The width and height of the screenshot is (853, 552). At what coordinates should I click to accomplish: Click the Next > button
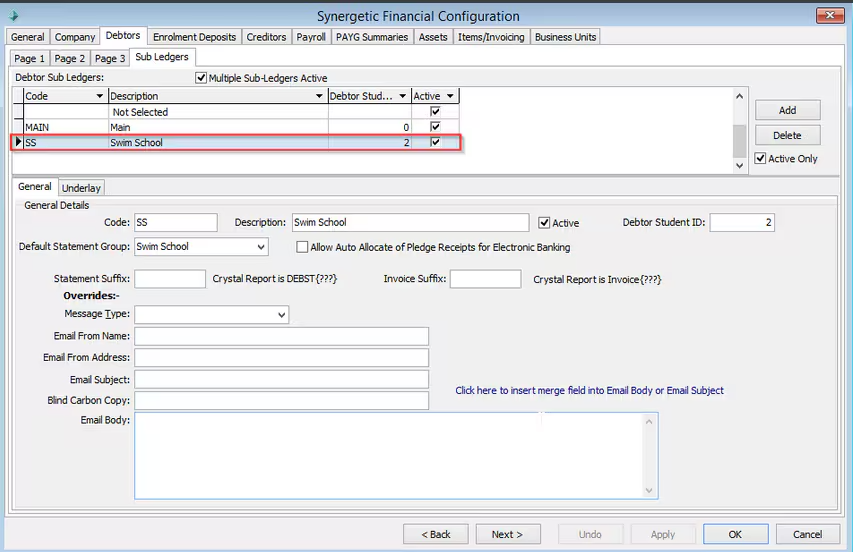pyautogui.click(x=508, y=535)
